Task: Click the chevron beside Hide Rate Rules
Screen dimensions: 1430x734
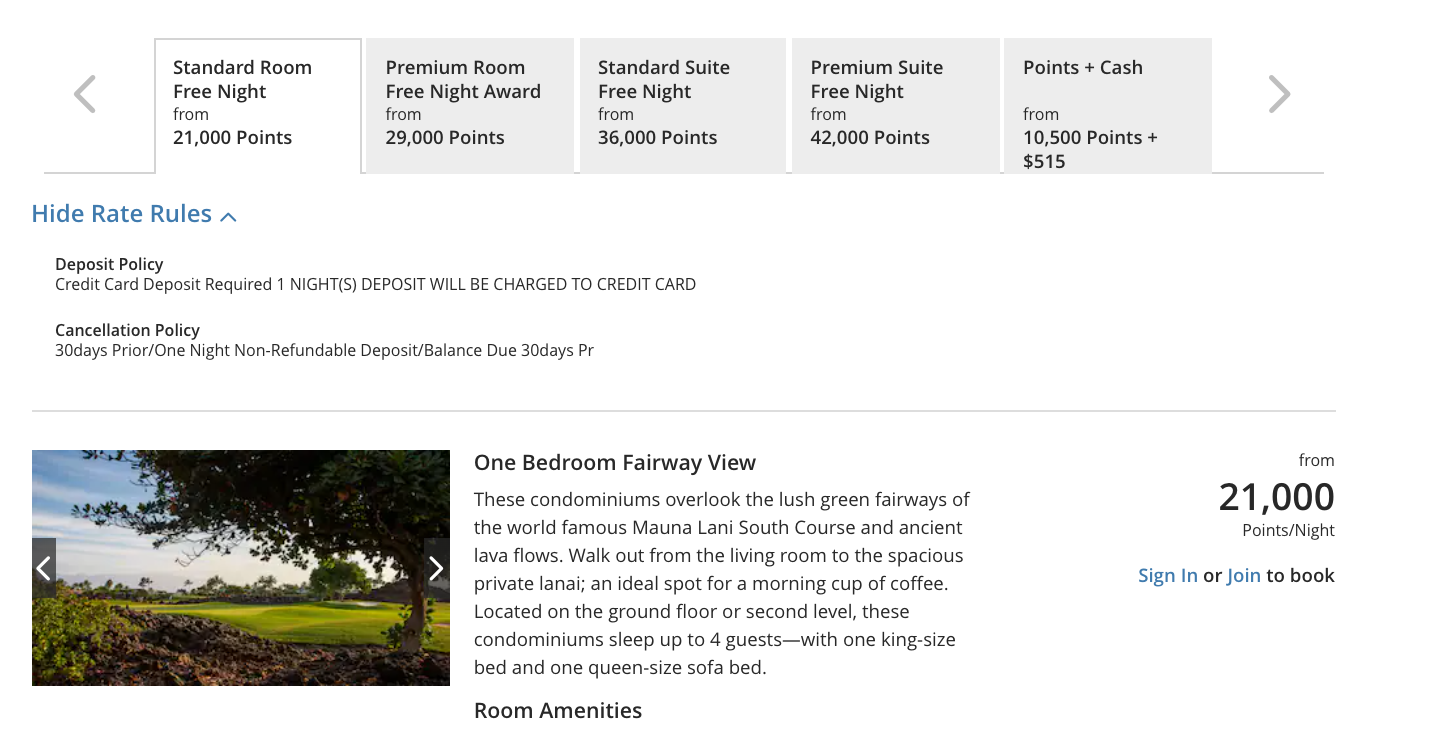Action: pyautogui.click(x=228, y=216)
